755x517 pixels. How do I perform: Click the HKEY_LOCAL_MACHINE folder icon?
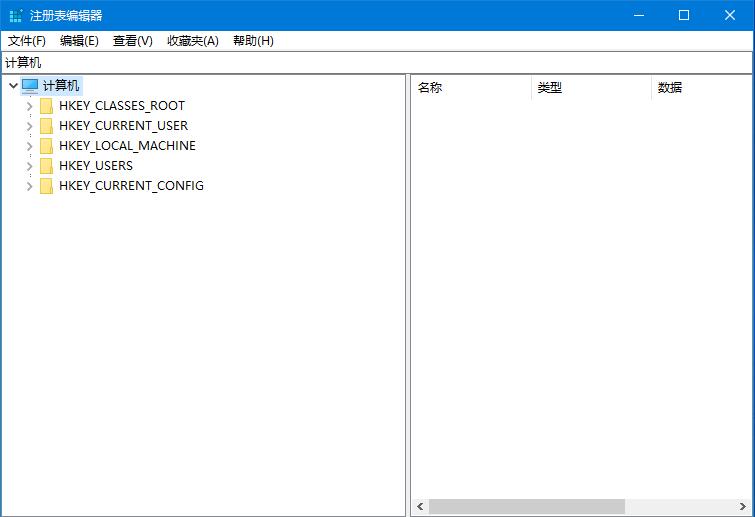point(46,146)
